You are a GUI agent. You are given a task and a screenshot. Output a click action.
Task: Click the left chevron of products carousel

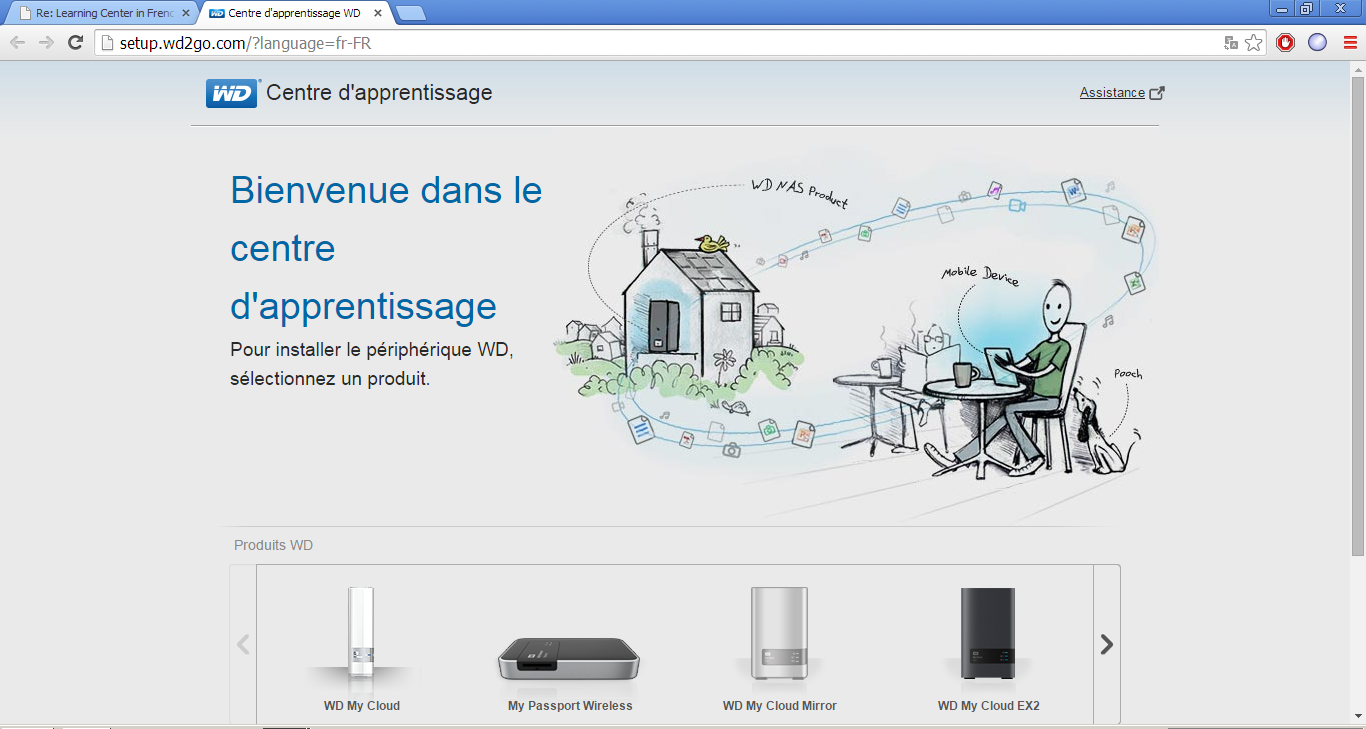click(243, 644)
